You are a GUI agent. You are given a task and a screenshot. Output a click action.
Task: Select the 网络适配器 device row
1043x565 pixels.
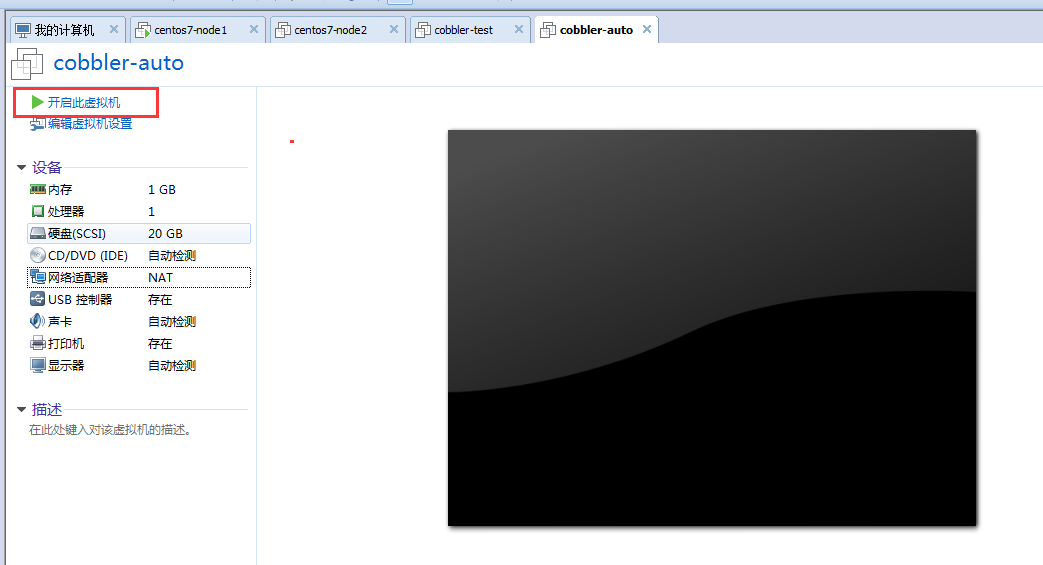pyautogui.click(x=138, y=278)
